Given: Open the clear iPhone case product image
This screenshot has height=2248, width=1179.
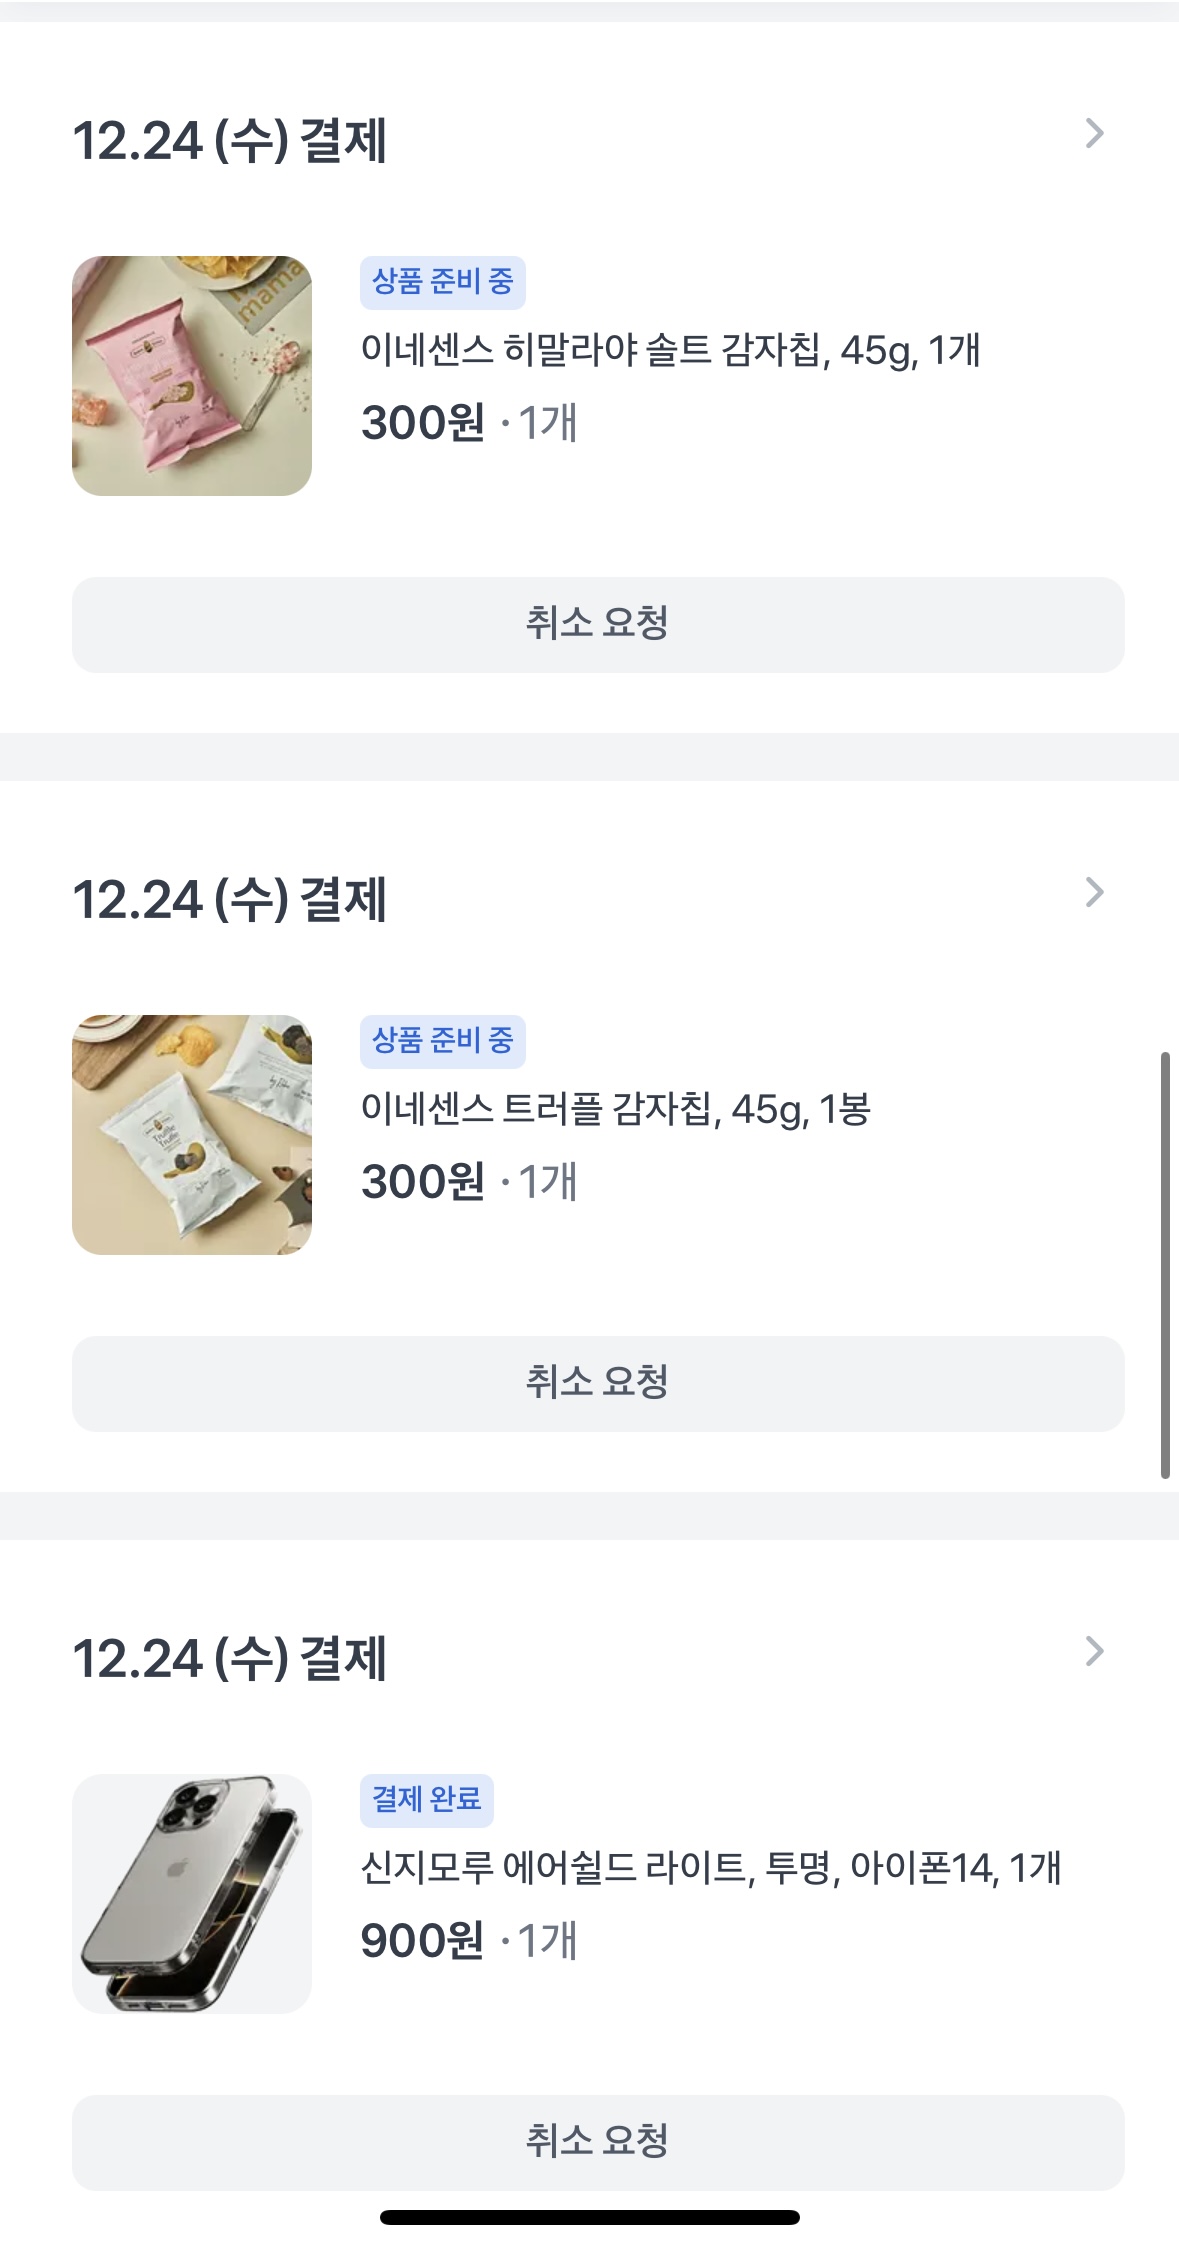Looking at the screenshot, I should pos(192,1894).
